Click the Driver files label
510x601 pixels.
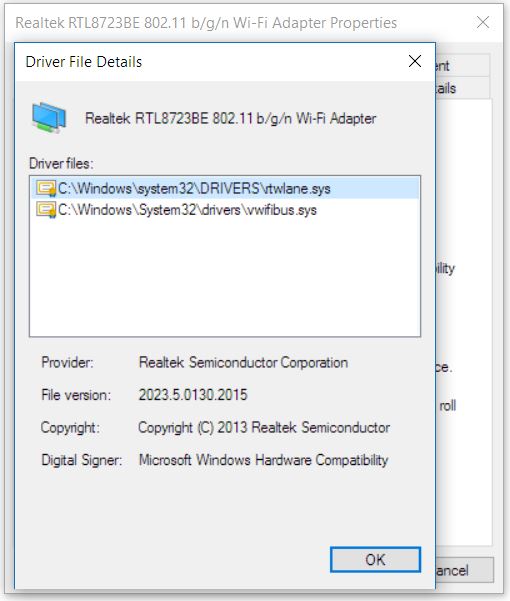61,164
